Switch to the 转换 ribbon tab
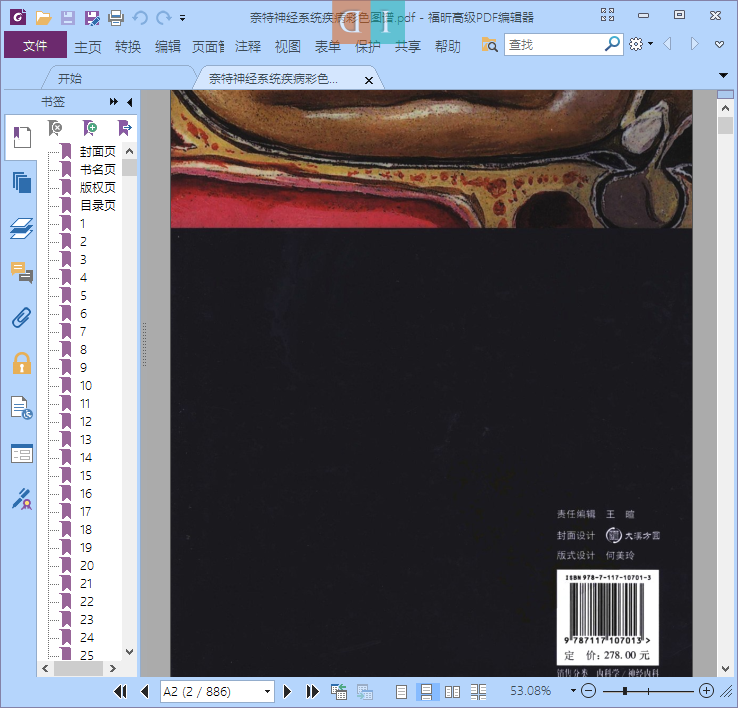Image resolution: width=738 pixels, height=708 pixels. pyautogui.click(x=128, y=46)
